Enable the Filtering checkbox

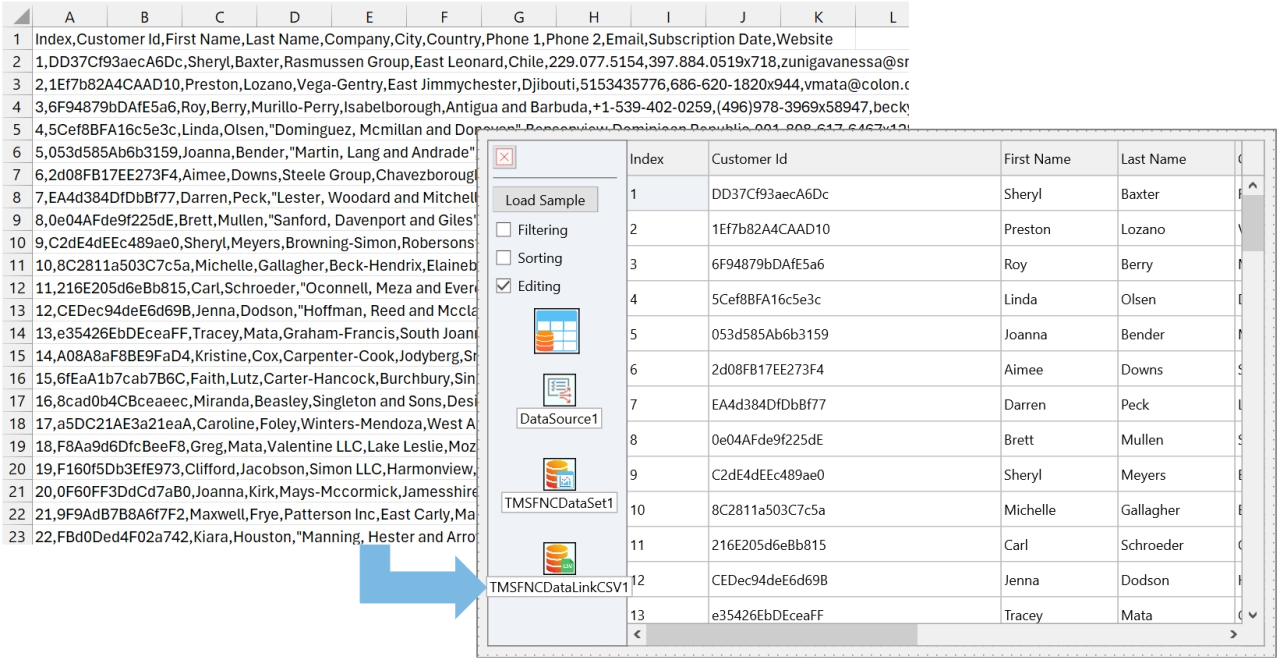(x=504, y=230)
